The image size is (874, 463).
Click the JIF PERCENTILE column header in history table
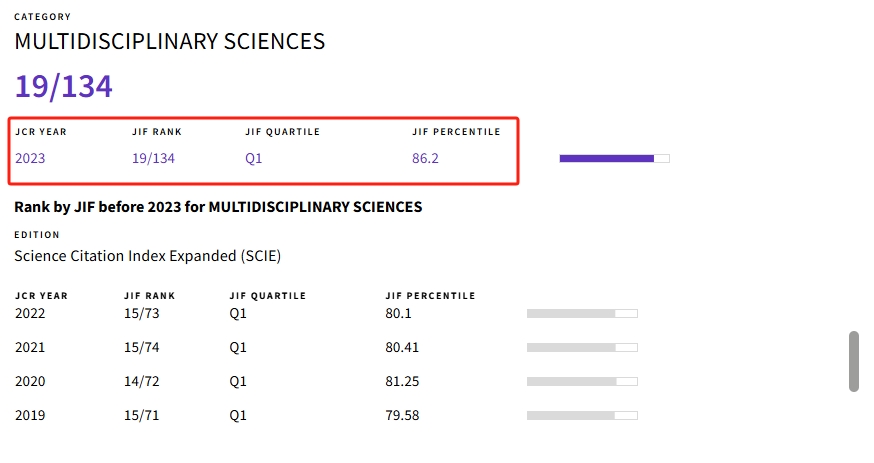(x=430, y=296)
